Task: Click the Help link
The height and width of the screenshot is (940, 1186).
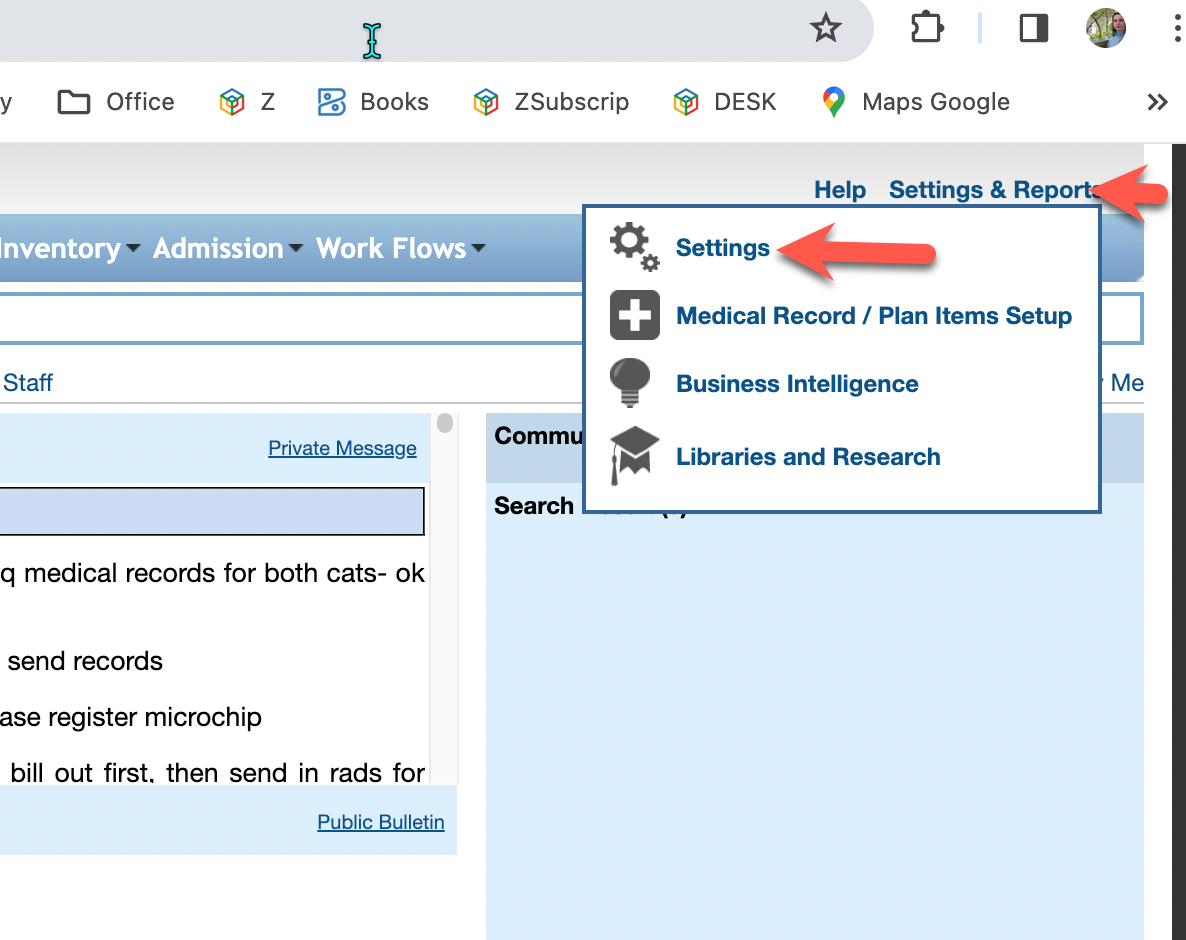Action: 839,190
